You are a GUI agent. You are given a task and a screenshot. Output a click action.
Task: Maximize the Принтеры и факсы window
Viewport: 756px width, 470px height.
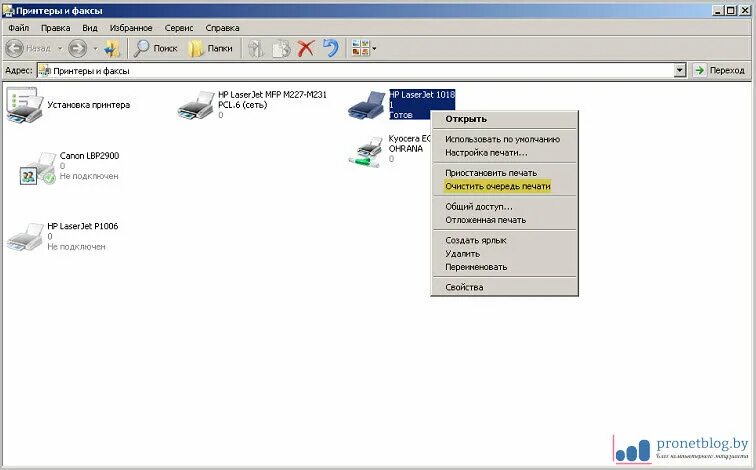tap(730, 10)
